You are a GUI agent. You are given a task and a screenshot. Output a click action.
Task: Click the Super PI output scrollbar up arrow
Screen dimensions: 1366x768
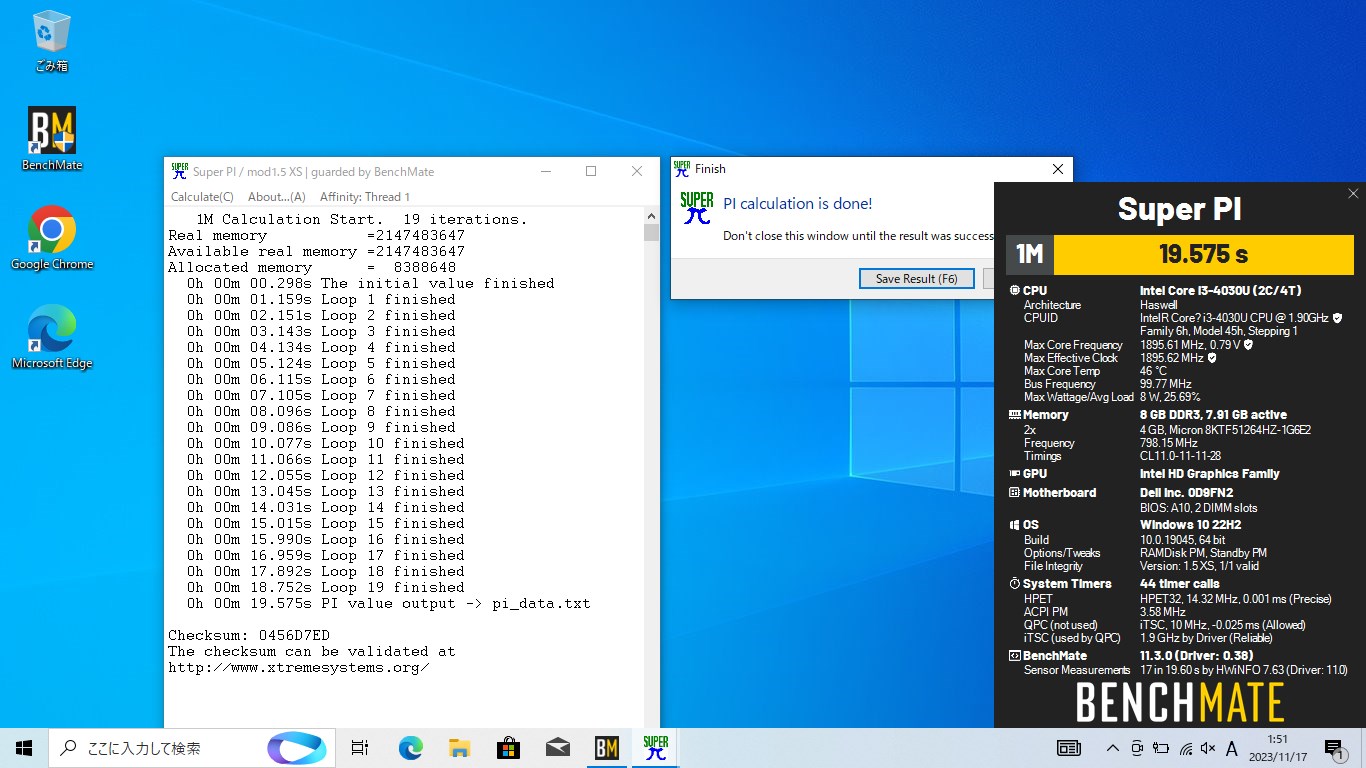tap(651, 215)
